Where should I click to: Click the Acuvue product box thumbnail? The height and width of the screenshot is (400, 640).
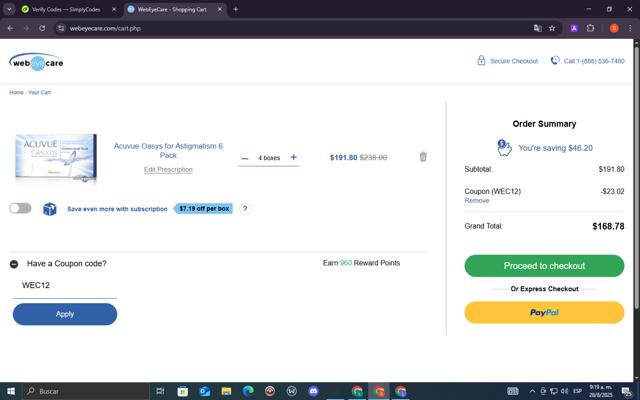[56, 158]
